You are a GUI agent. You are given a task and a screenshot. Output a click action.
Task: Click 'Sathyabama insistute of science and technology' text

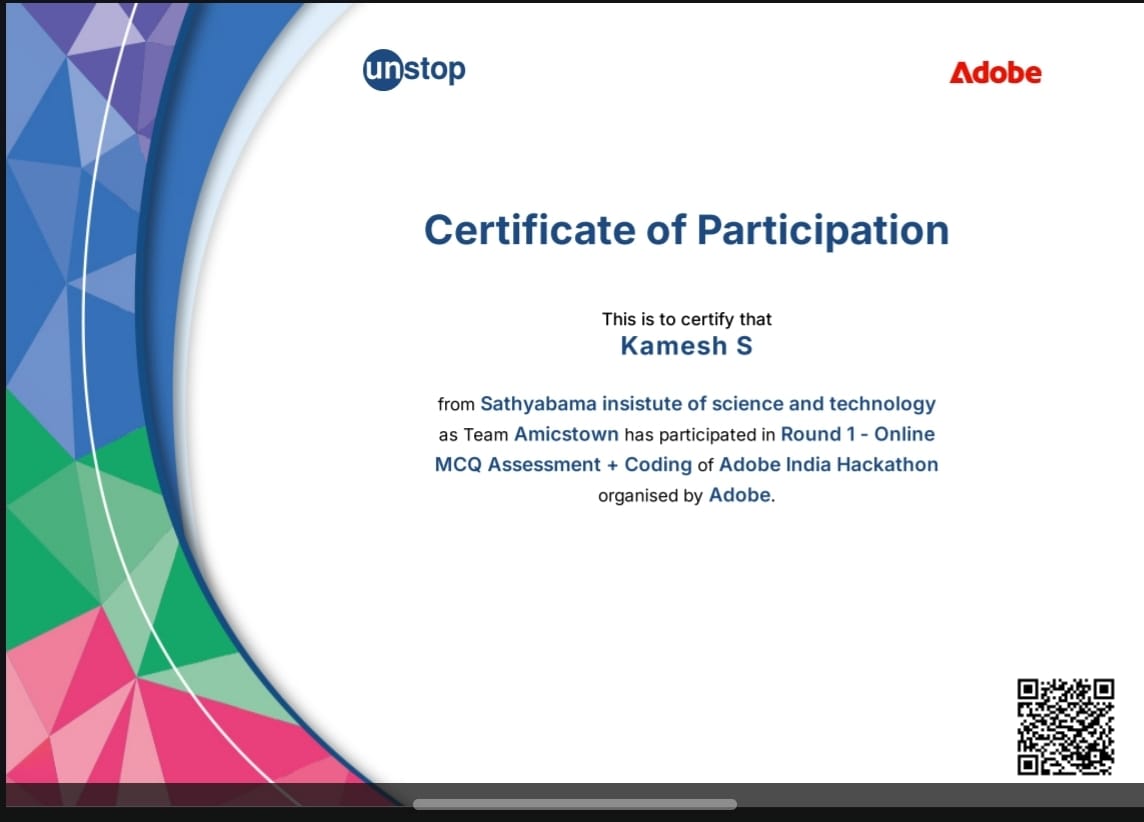tap(708, 404)
